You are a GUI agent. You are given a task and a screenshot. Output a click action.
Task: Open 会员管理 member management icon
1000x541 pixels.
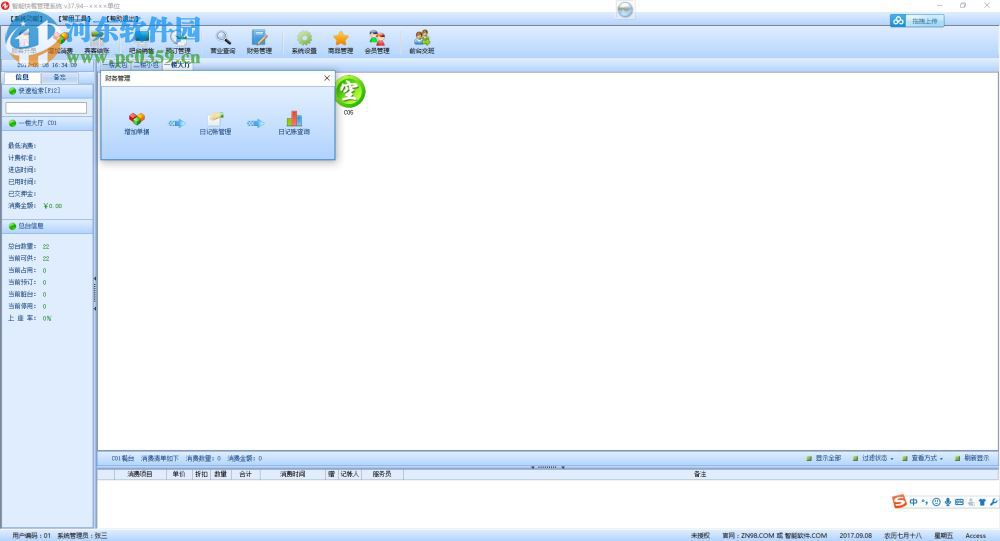coord(377,42)
